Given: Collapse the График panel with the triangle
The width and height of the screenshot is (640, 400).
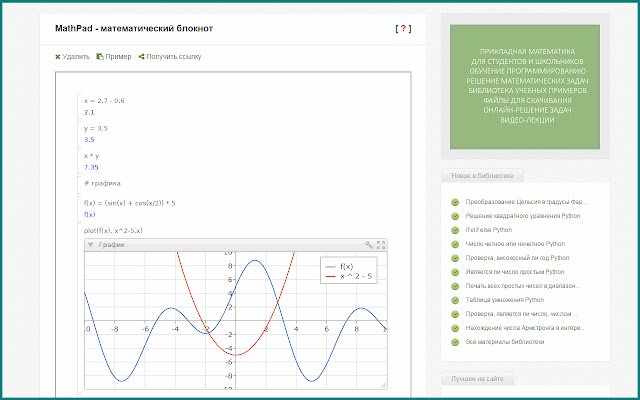Looking at the screenshot, I should click(x=91, y=245).
